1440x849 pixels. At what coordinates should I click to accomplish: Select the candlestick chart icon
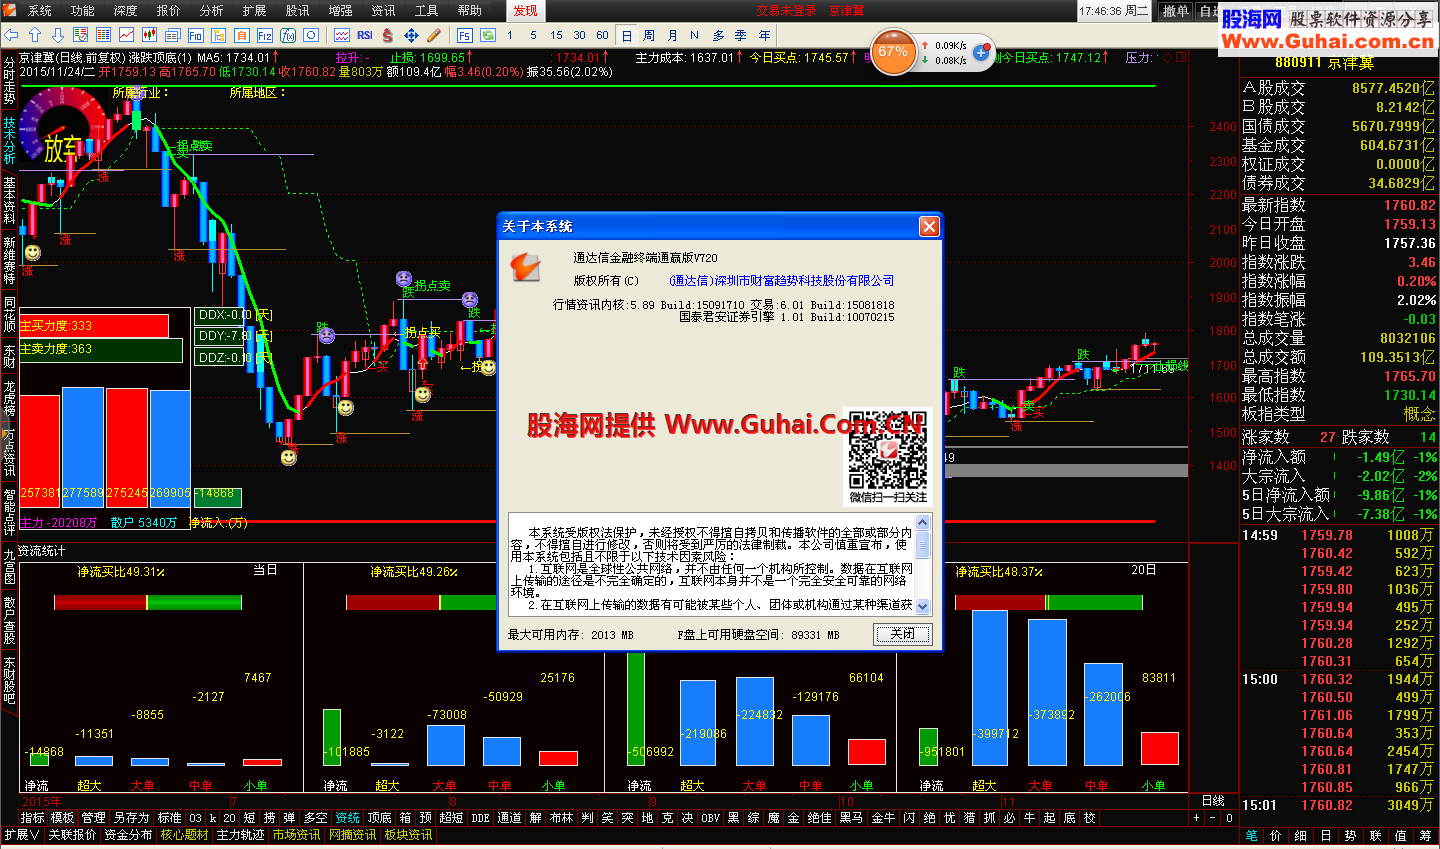tap(149, 35)
